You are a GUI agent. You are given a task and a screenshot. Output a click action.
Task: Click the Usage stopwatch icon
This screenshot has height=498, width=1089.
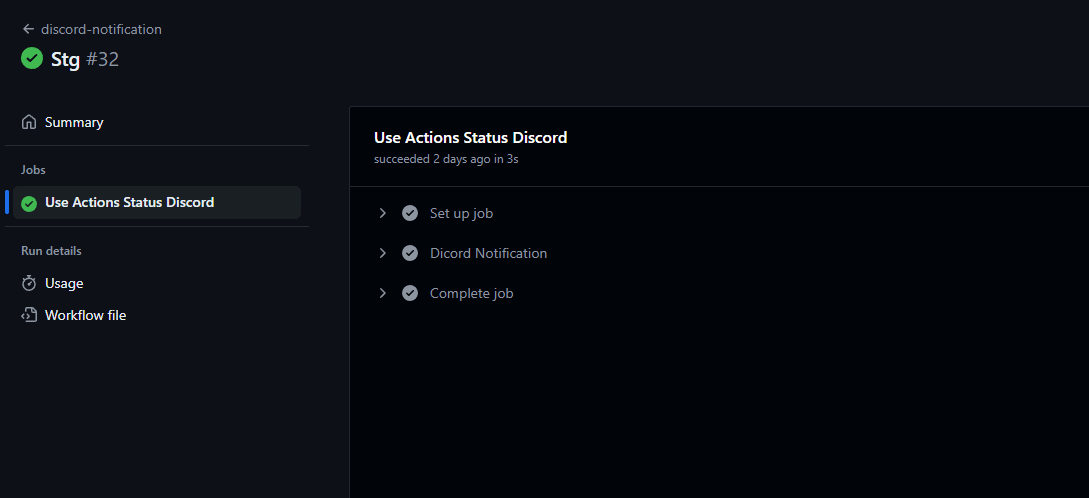point(29,283)
